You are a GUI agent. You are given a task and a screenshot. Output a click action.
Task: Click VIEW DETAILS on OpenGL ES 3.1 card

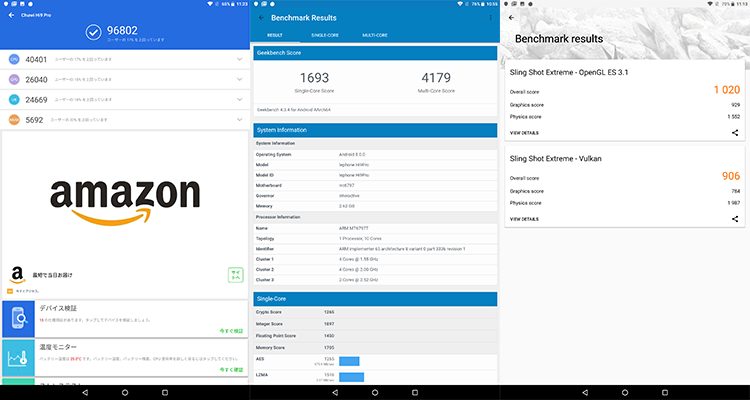tap(524, 133)
